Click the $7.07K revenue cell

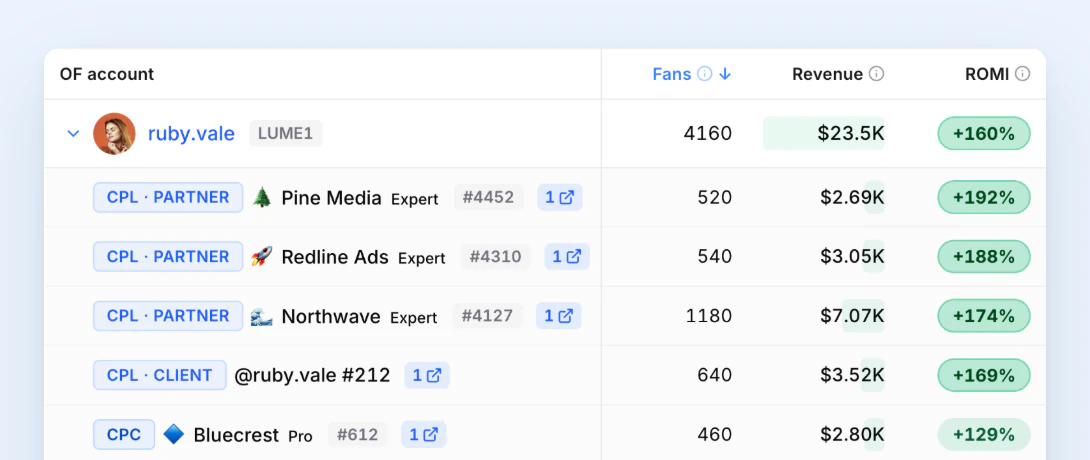[x=852, y=316]
